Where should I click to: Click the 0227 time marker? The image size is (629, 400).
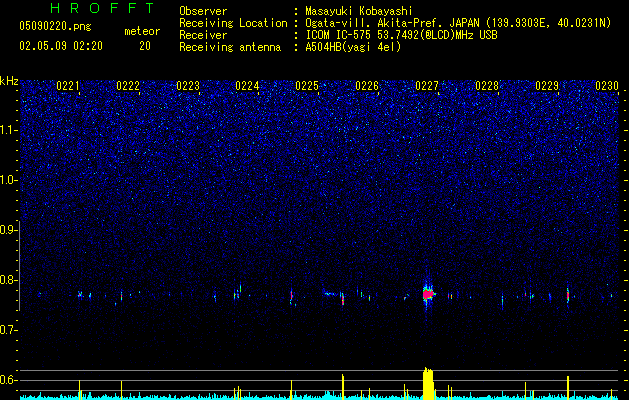click(x=427, y=86)
